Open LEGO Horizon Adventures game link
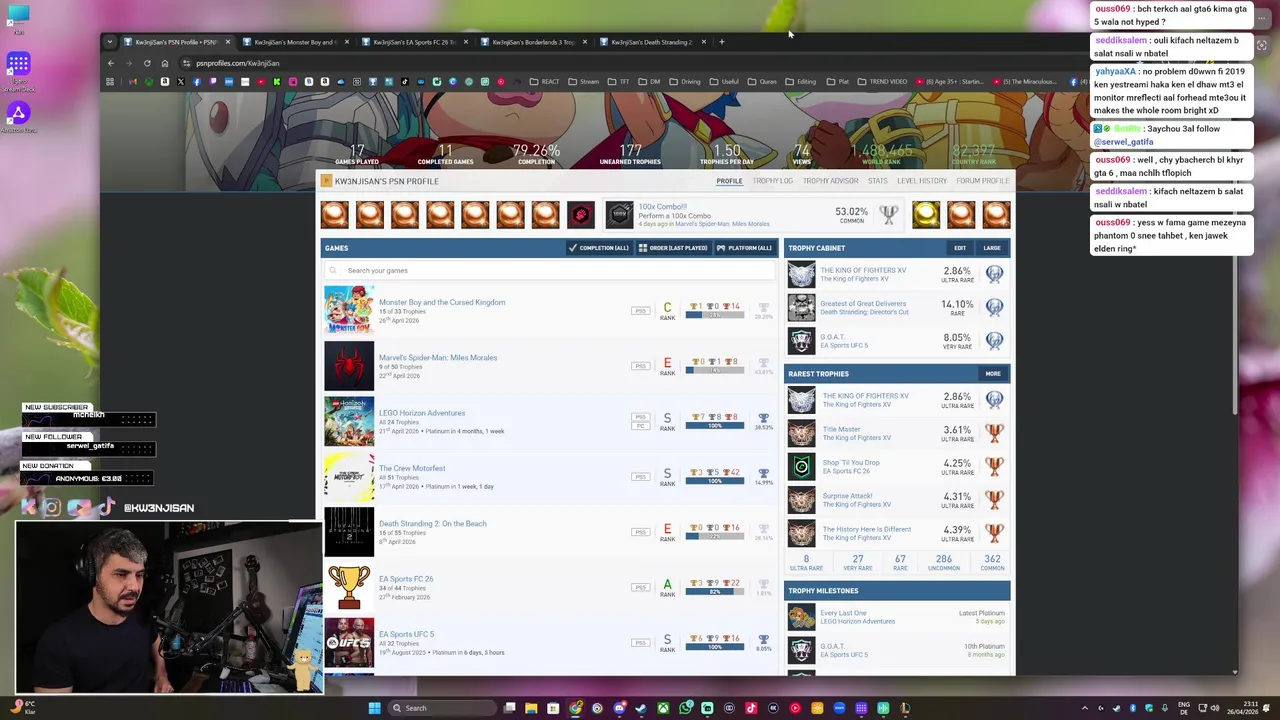The height and width of the screenshot is (720, 1280). (422, 413)
